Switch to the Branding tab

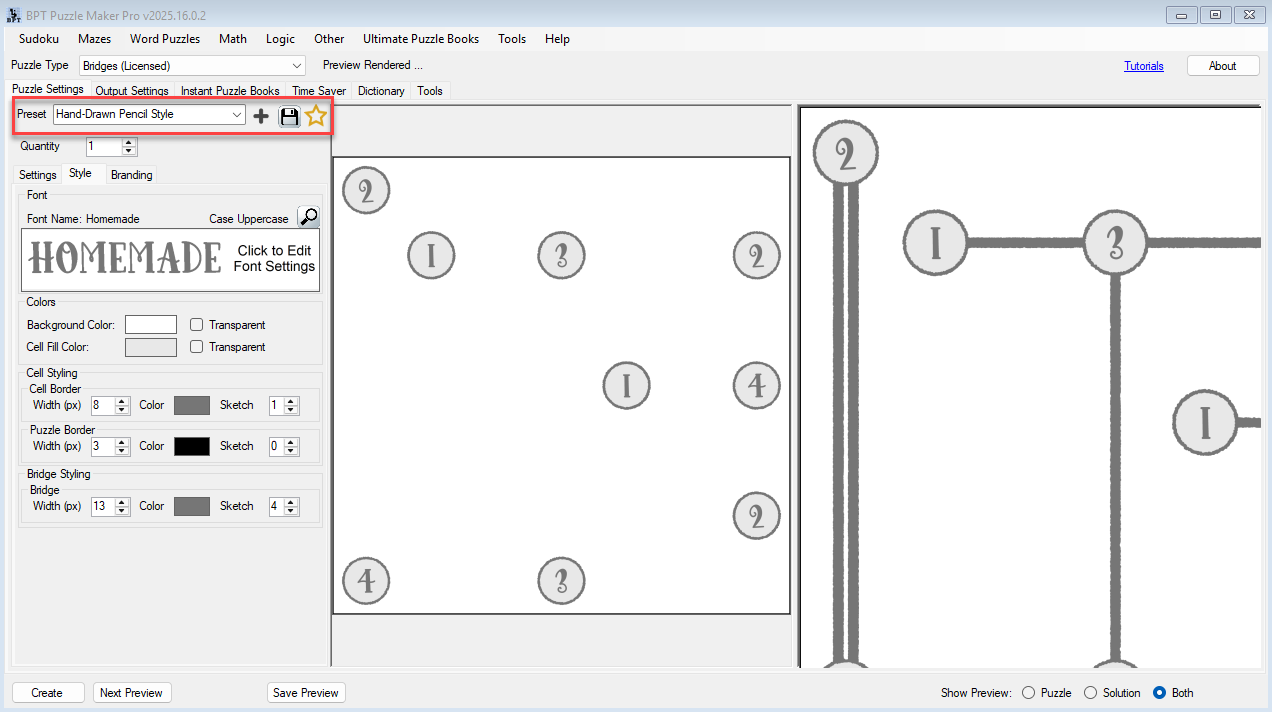click(x=131, y=174)
